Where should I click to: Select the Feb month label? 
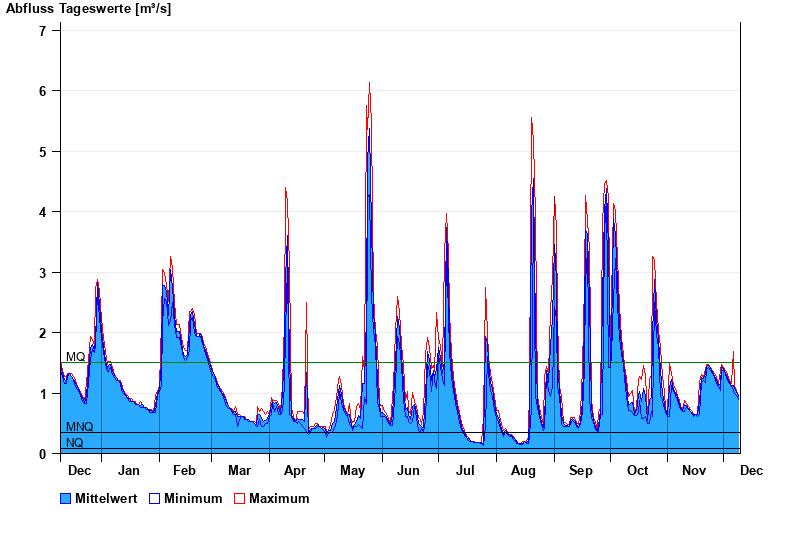pos(185,470)
